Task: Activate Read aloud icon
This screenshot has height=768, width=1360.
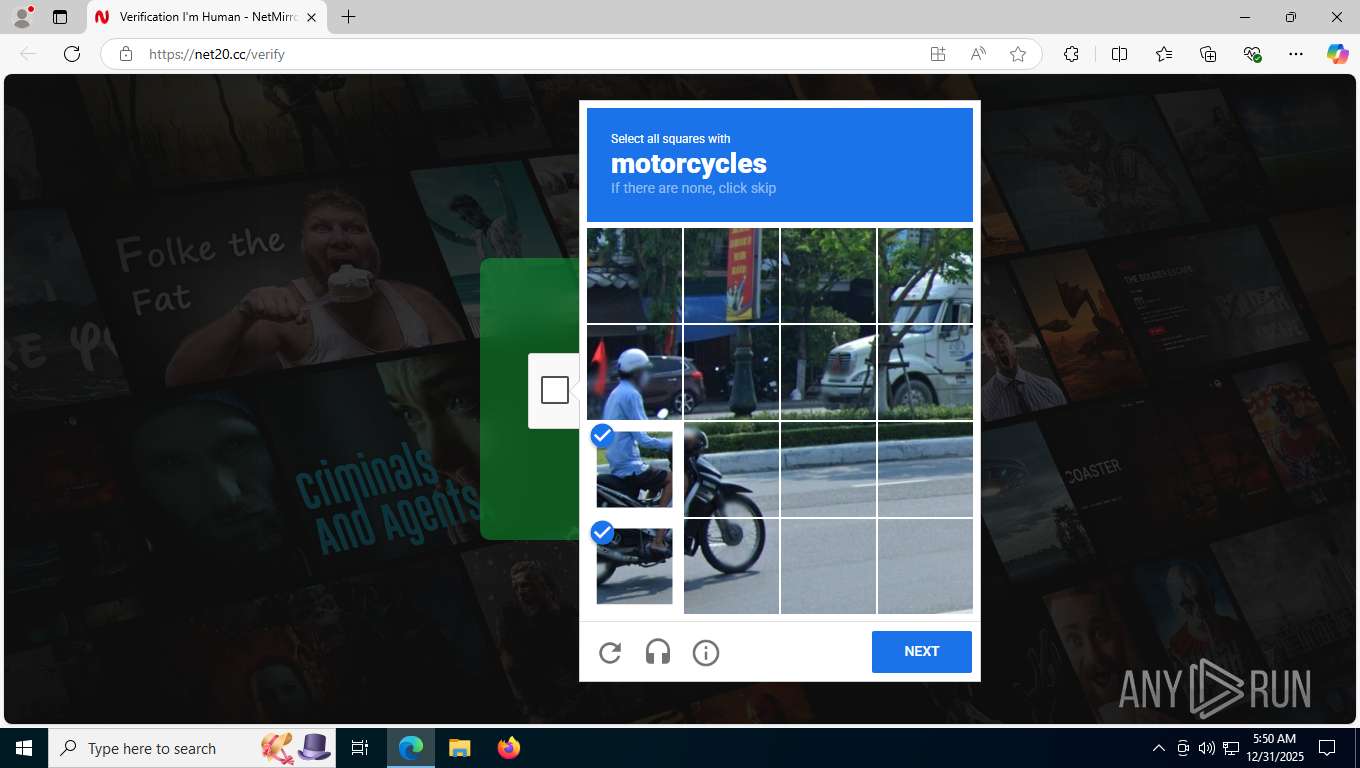Action: point(978,54)
